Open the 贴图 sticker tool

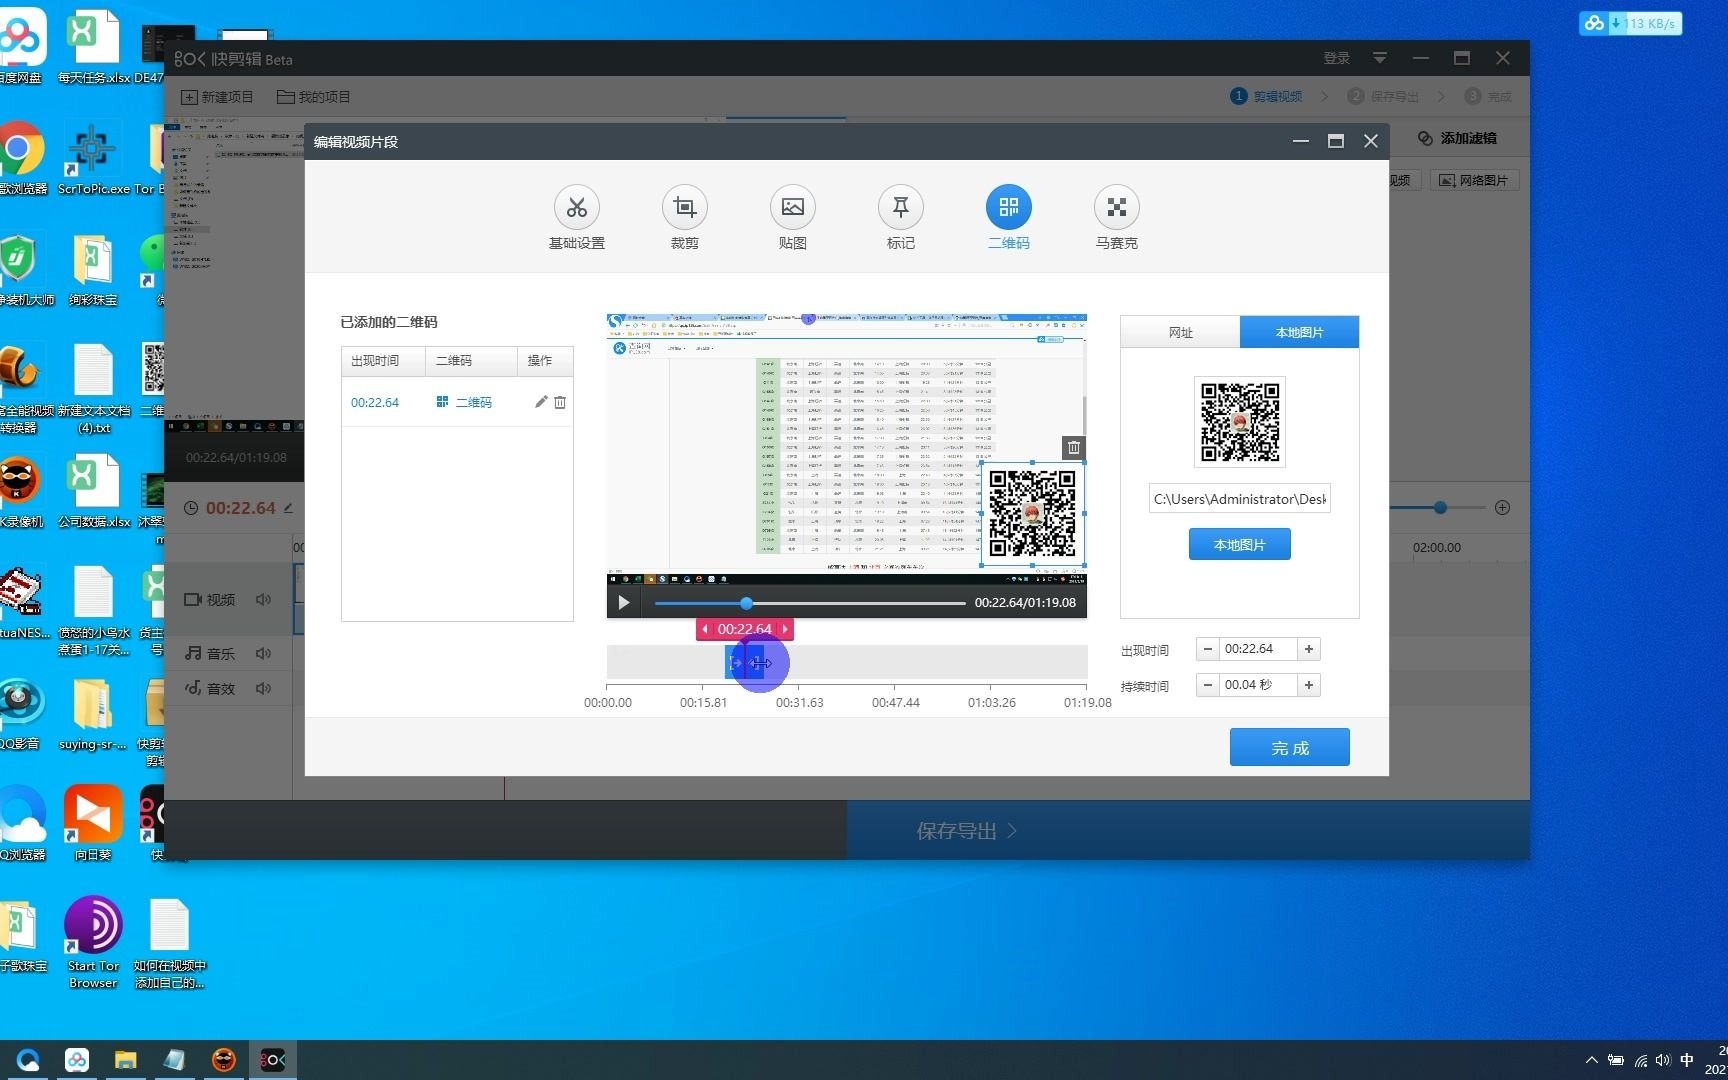tap(793, 217)
